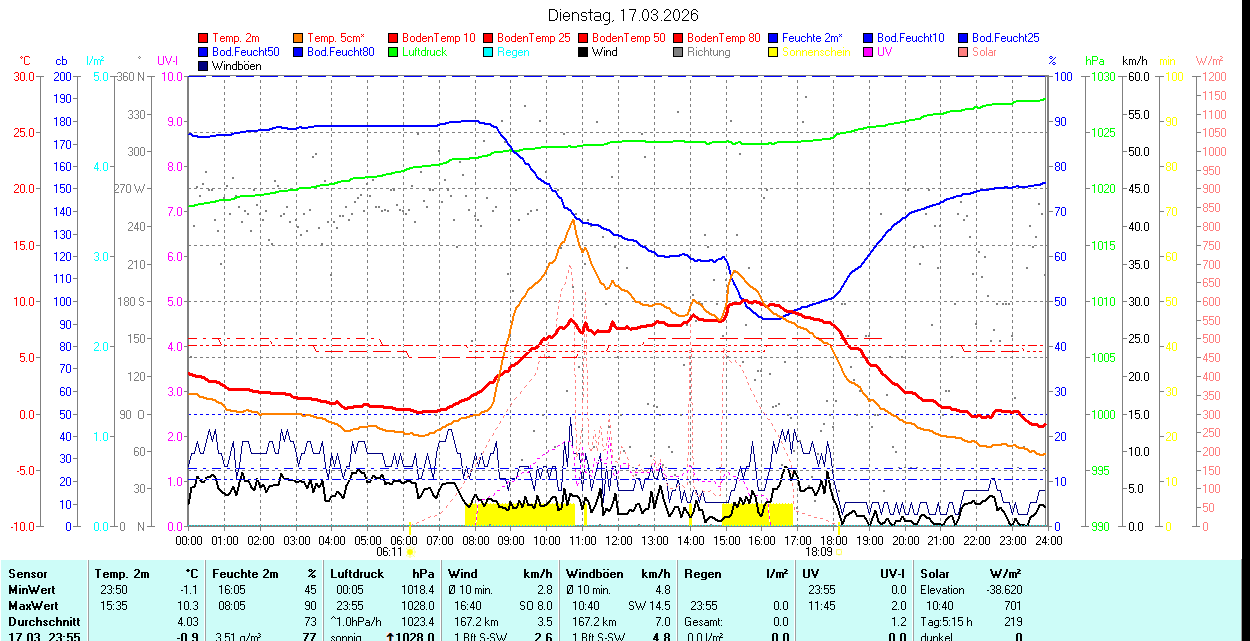Click the orange Temp. 5cm legend swatch
The height and width of the screenshot is (641, 1250).
click(299, 38)
